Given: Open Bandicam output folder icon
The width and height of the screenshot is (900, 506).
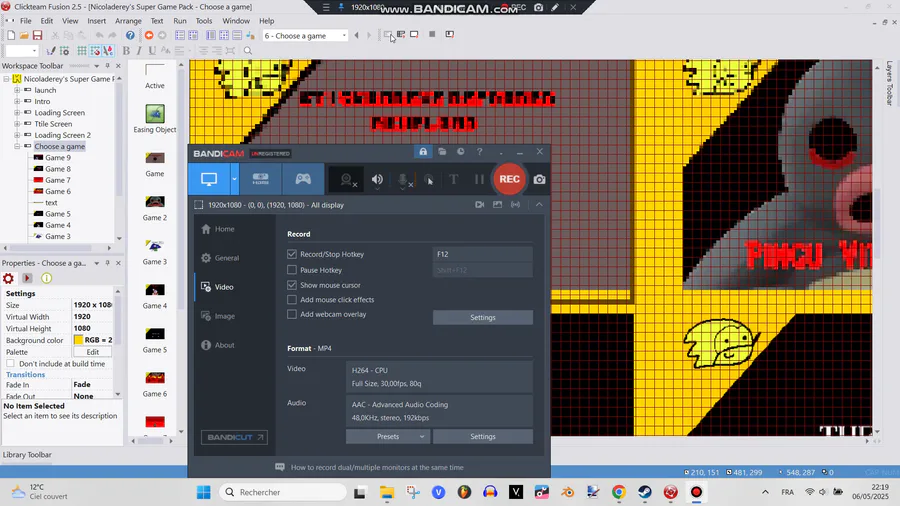Looking at the screenshot, I should (x=442, y=151).
